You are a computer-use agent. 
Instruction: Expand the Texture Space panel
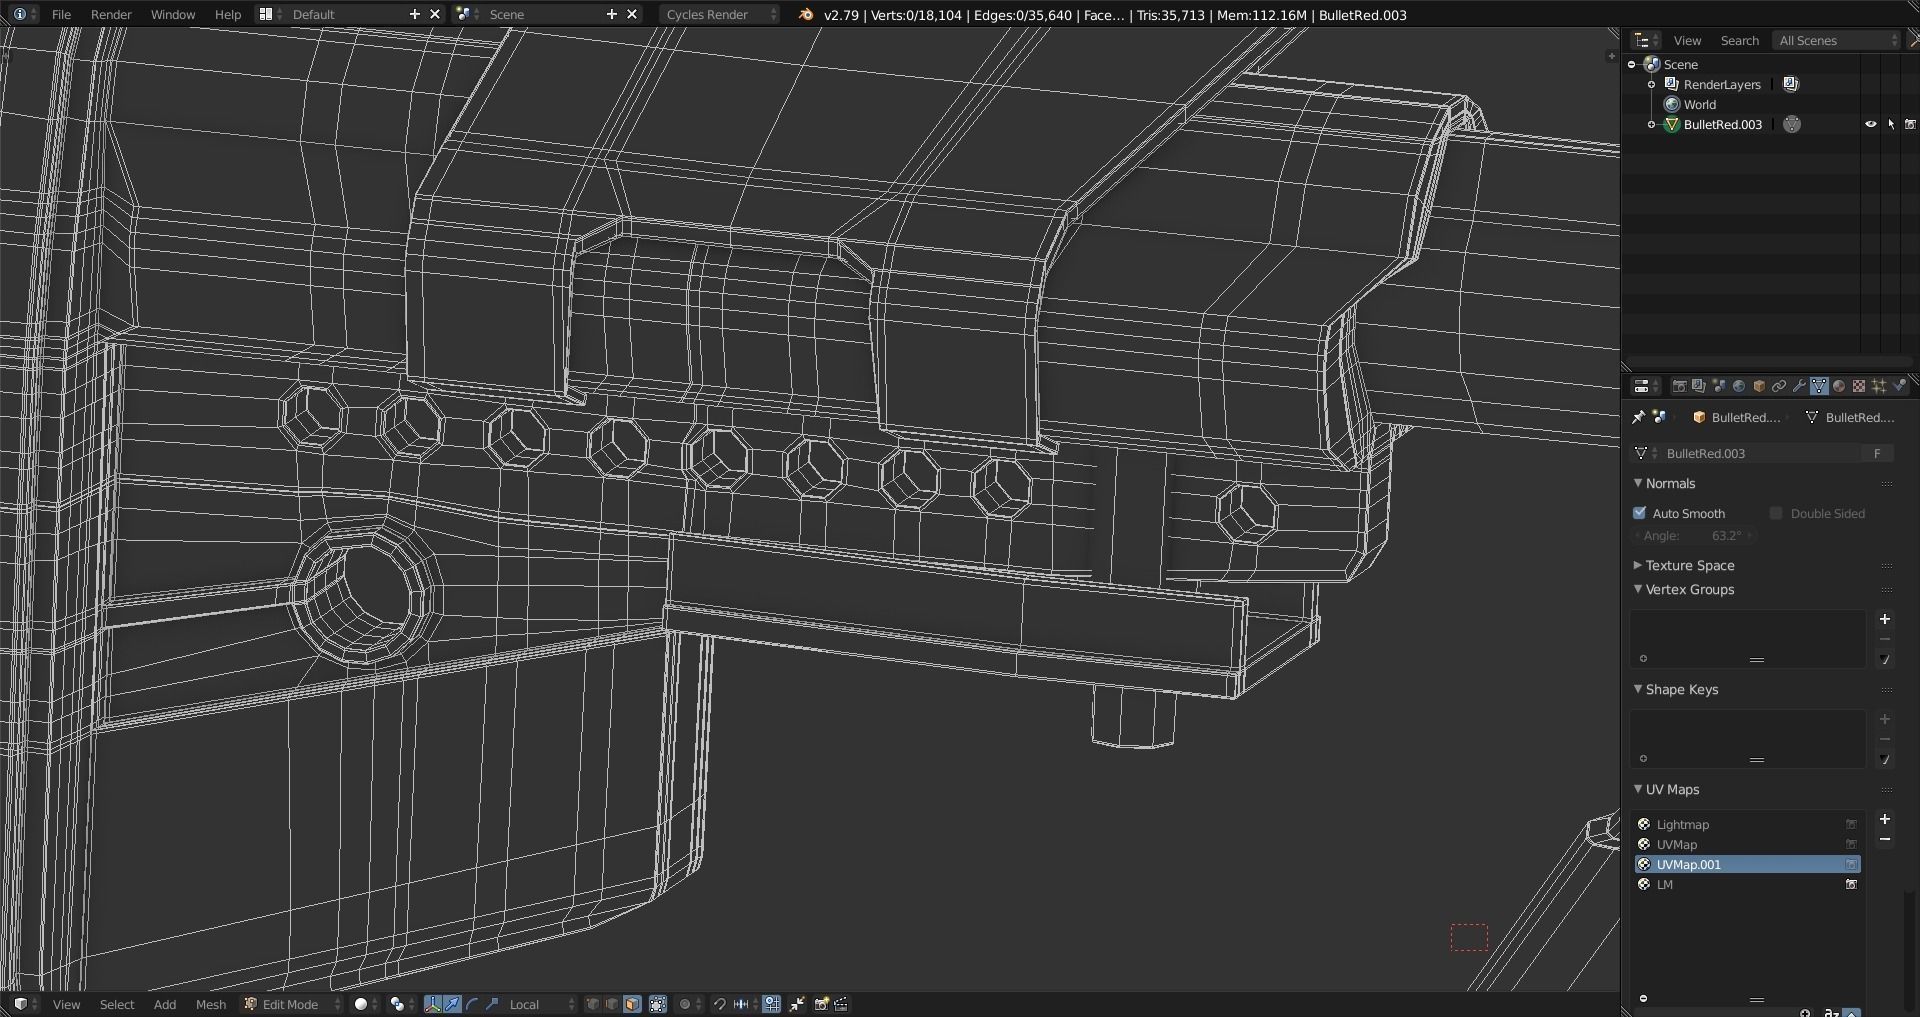1690,565
